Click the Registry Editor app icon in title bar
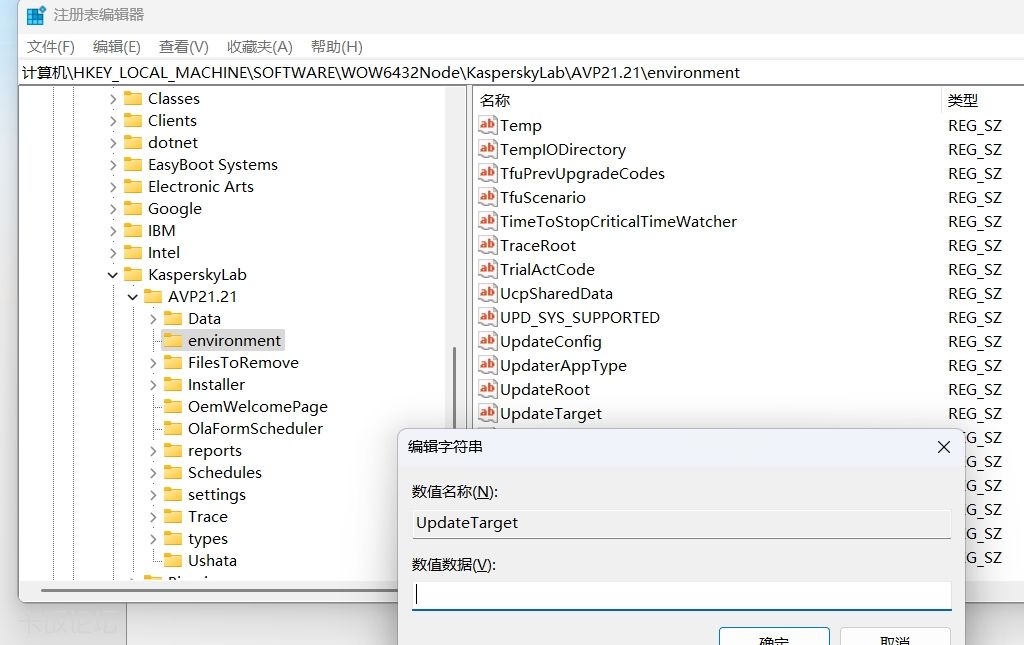The image size is (1024, 645). click(36, 14)
